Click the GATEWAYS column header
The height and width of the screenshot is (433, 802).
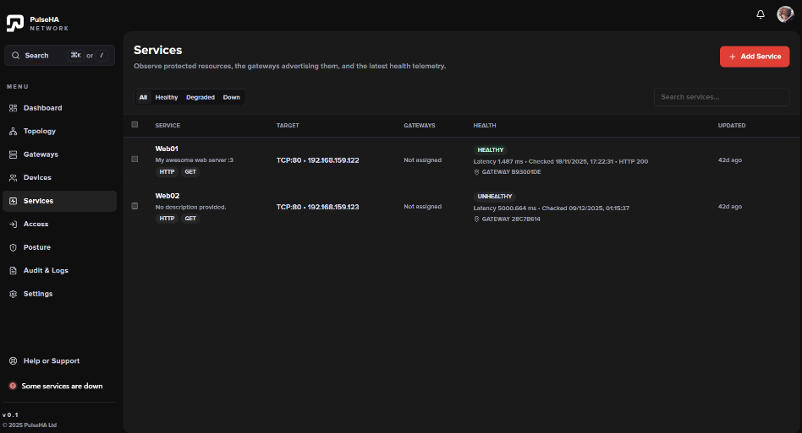pos(419,126)
